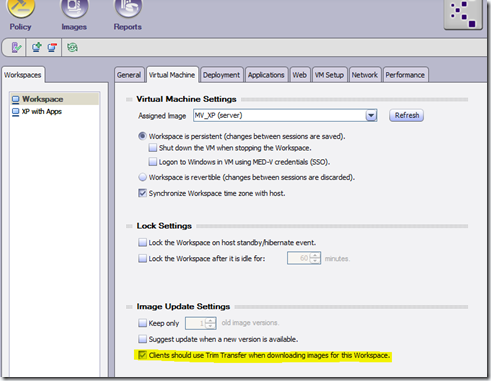Click the Image Update Settings heading
Viewport: 491px width, 381px height.
coord(183,307)
